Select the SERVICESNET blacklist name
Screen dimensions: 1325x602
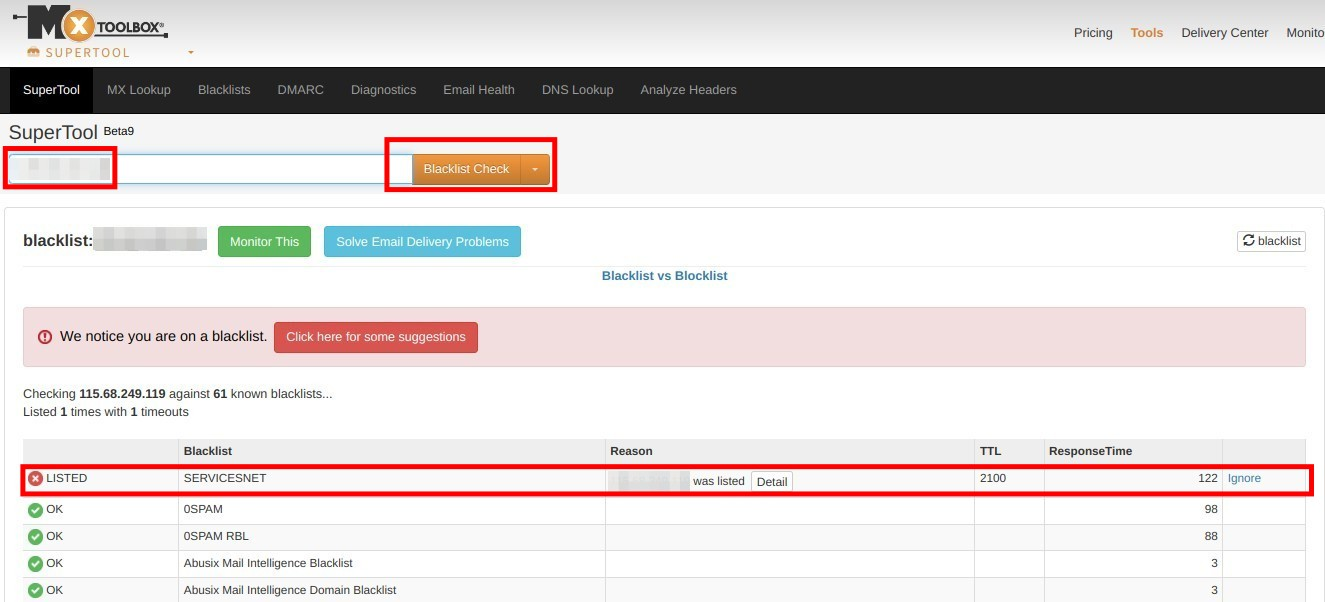225,478
